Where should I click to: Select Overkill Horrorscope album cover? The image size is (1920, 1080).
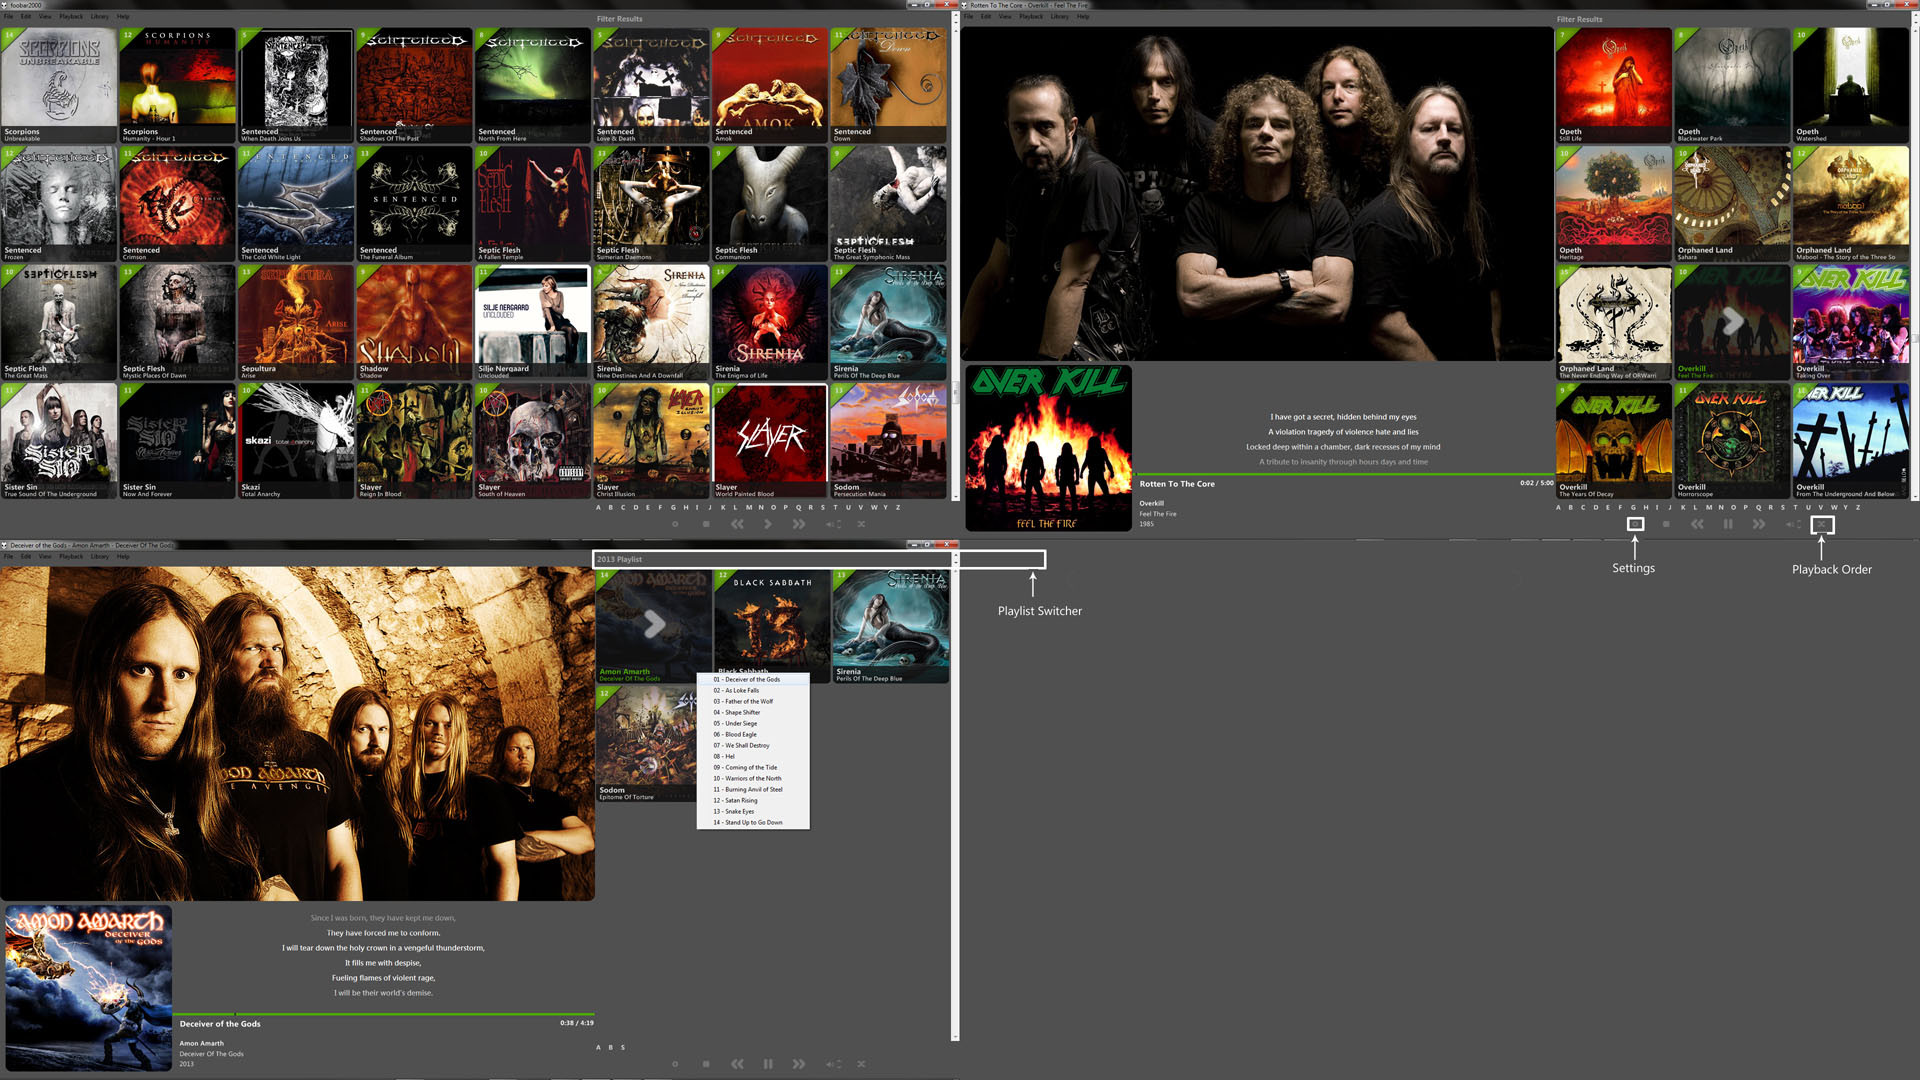pyautogui.click(x=1733, y=441)
